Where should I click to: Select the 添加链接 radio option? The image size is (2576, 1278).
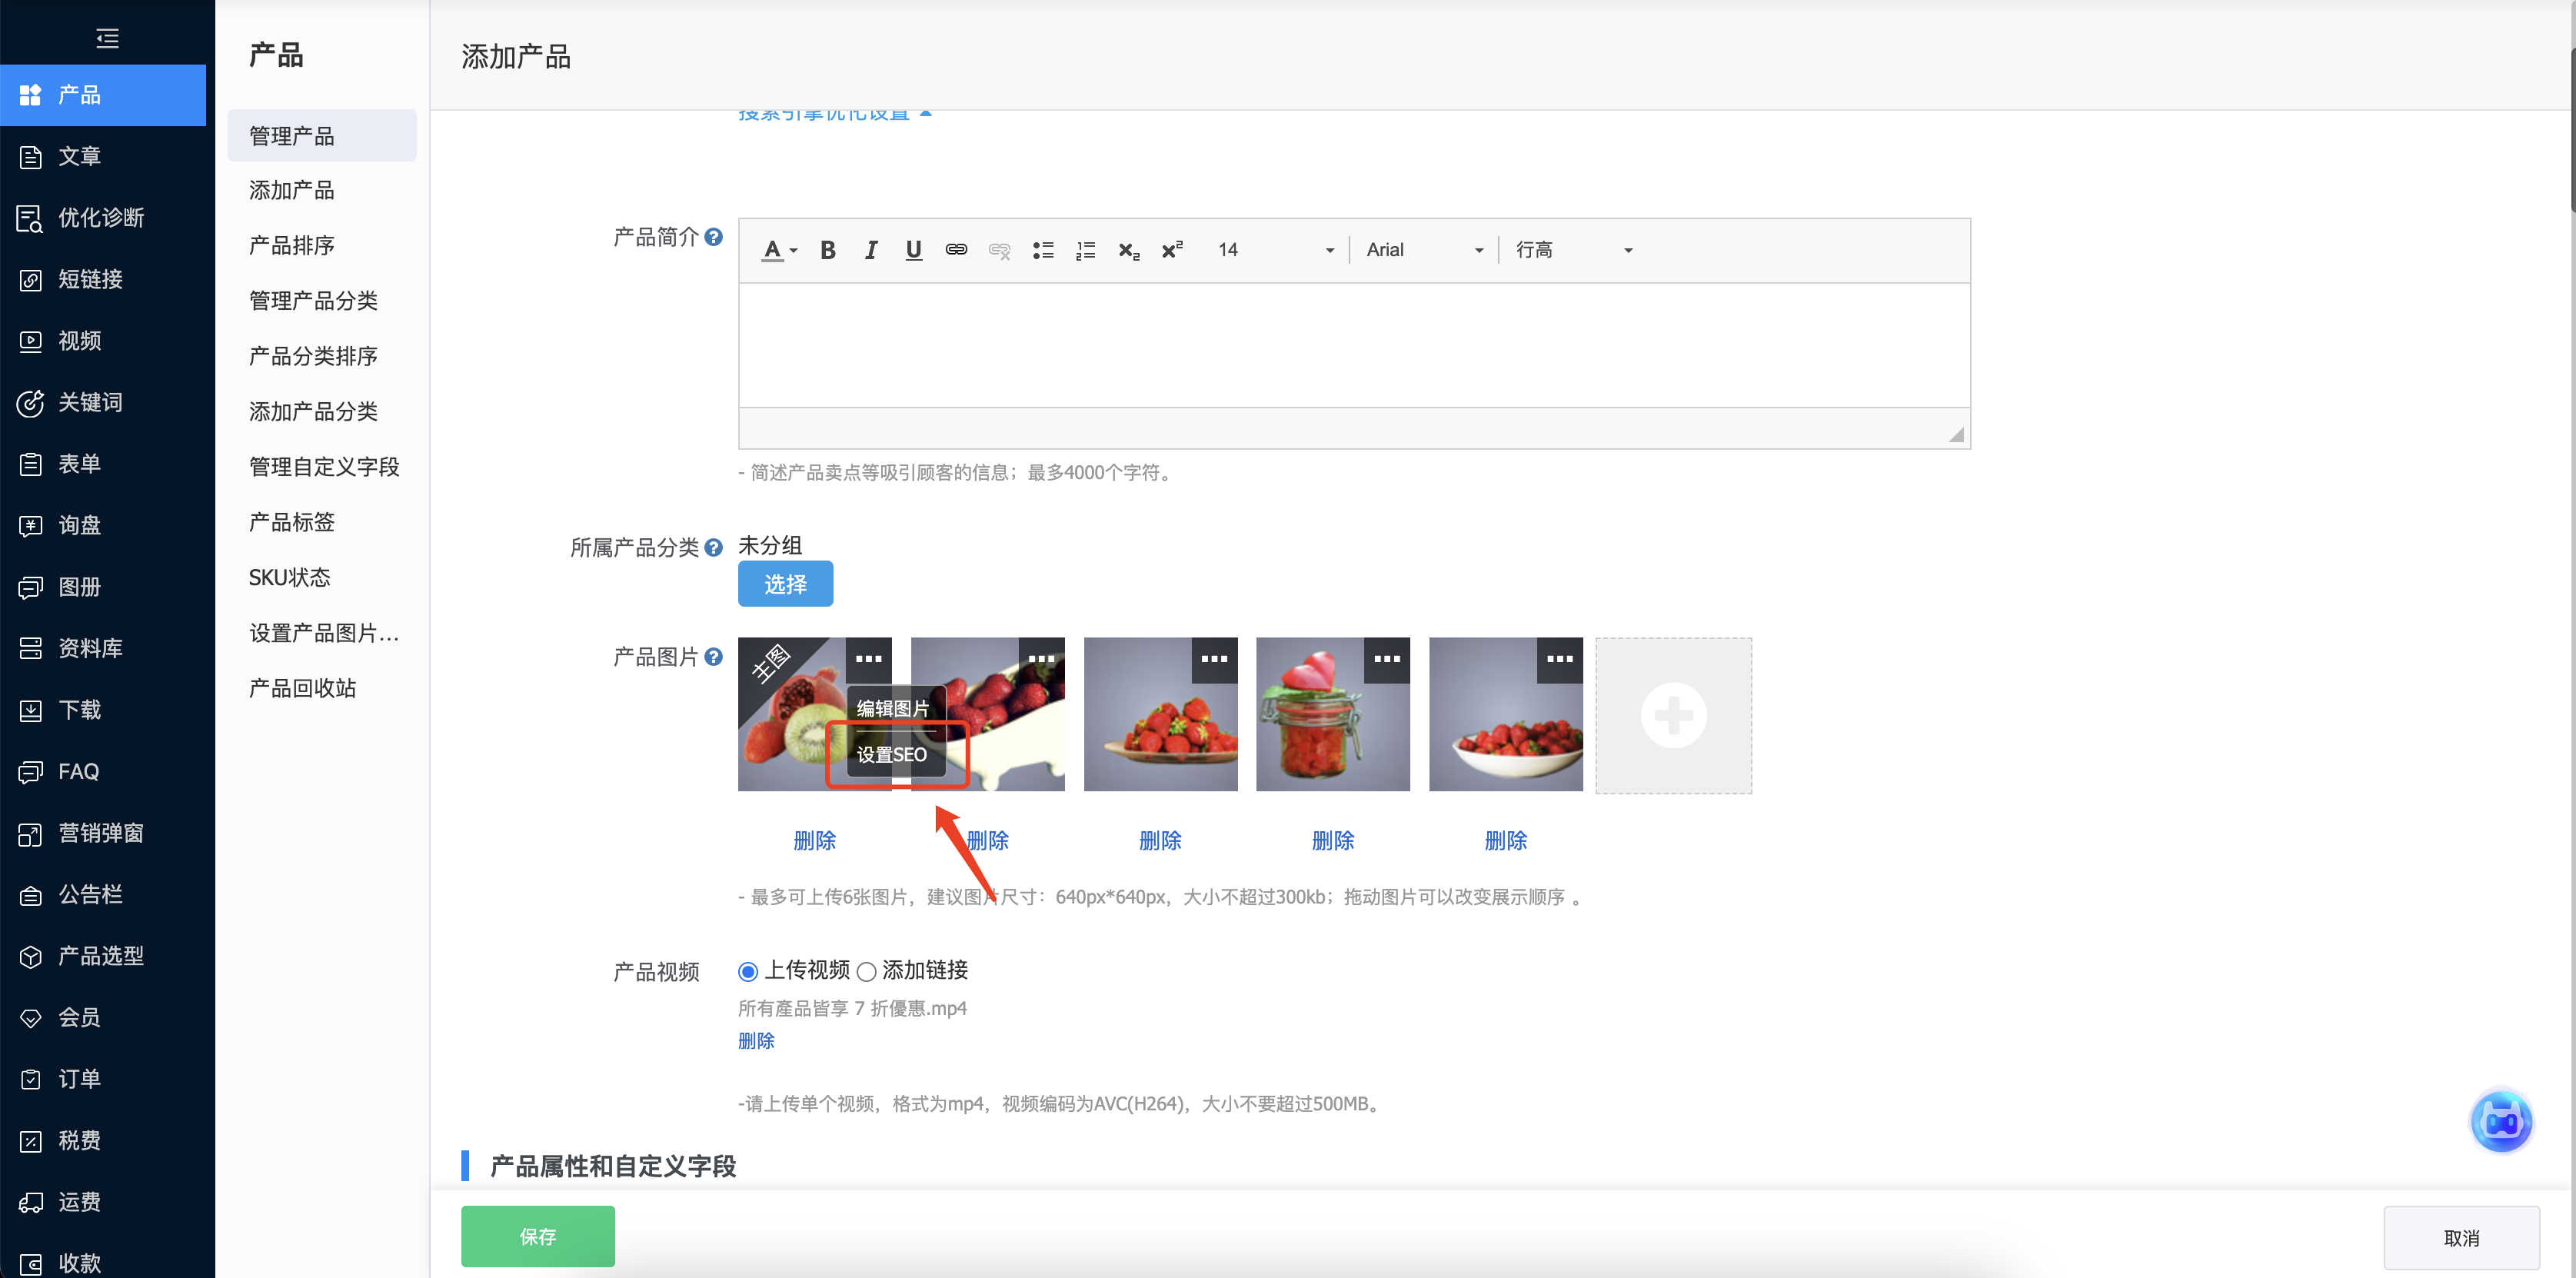click(866, 971)
